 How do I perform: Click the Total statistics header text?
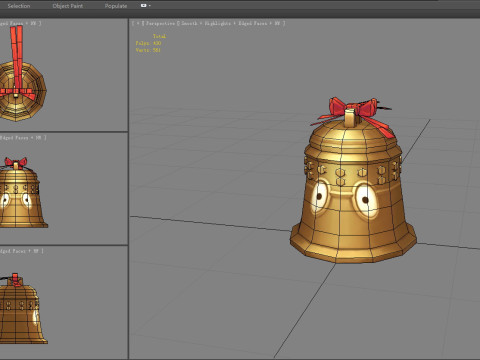159,36
